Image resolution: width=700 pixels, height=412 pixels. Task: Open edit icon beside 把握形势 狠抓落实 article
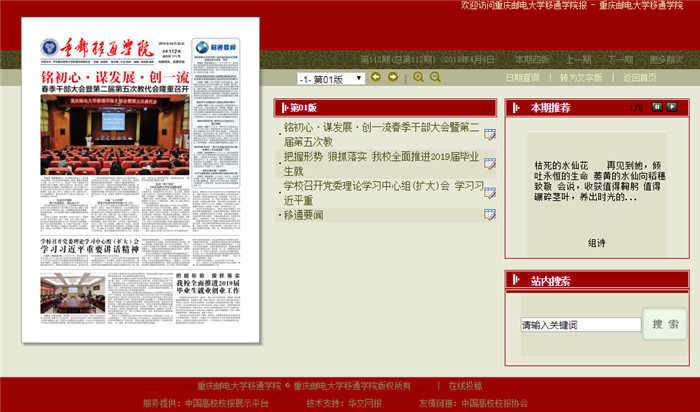click(490, 163)
